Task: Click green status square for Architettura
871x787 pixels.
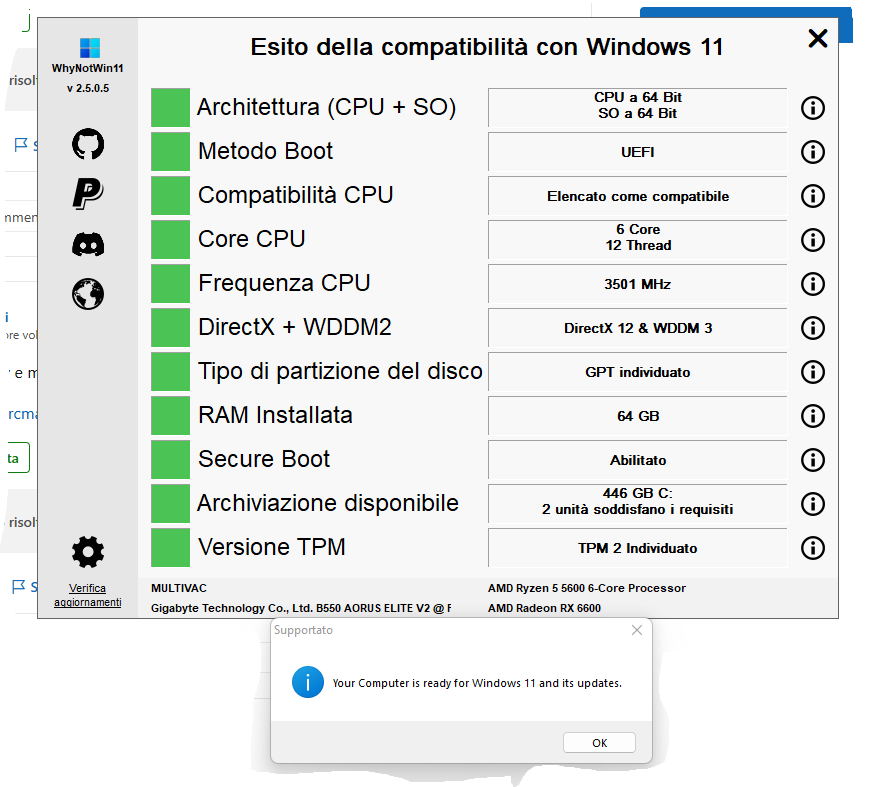Action: click(171, 108)
